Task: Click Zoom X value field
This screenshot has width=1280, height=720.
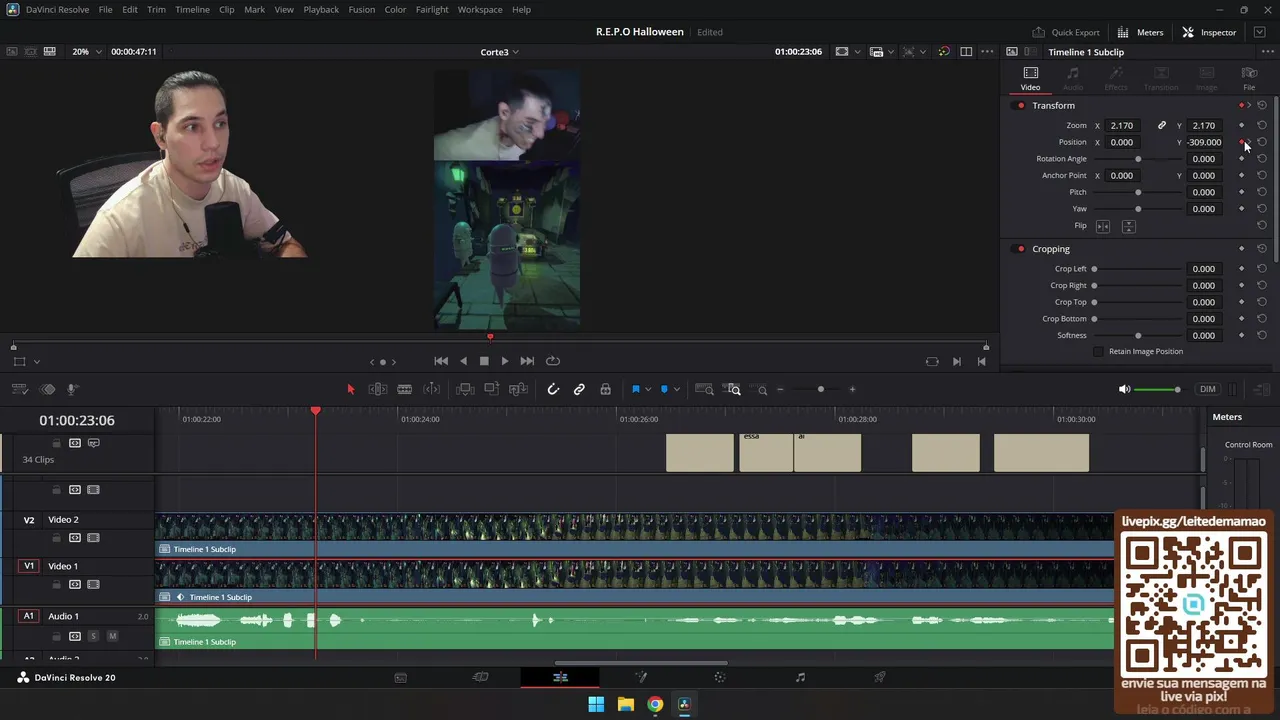Action: click(1122, 126)
